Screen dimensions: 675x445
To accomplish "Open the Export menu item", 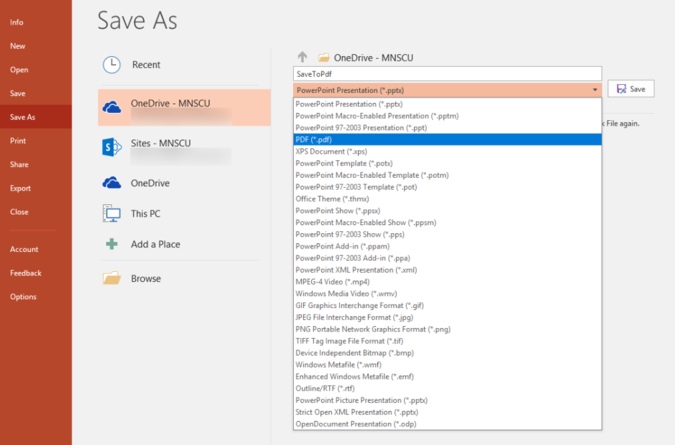I will pyautogui.click(x=21, y=188).
